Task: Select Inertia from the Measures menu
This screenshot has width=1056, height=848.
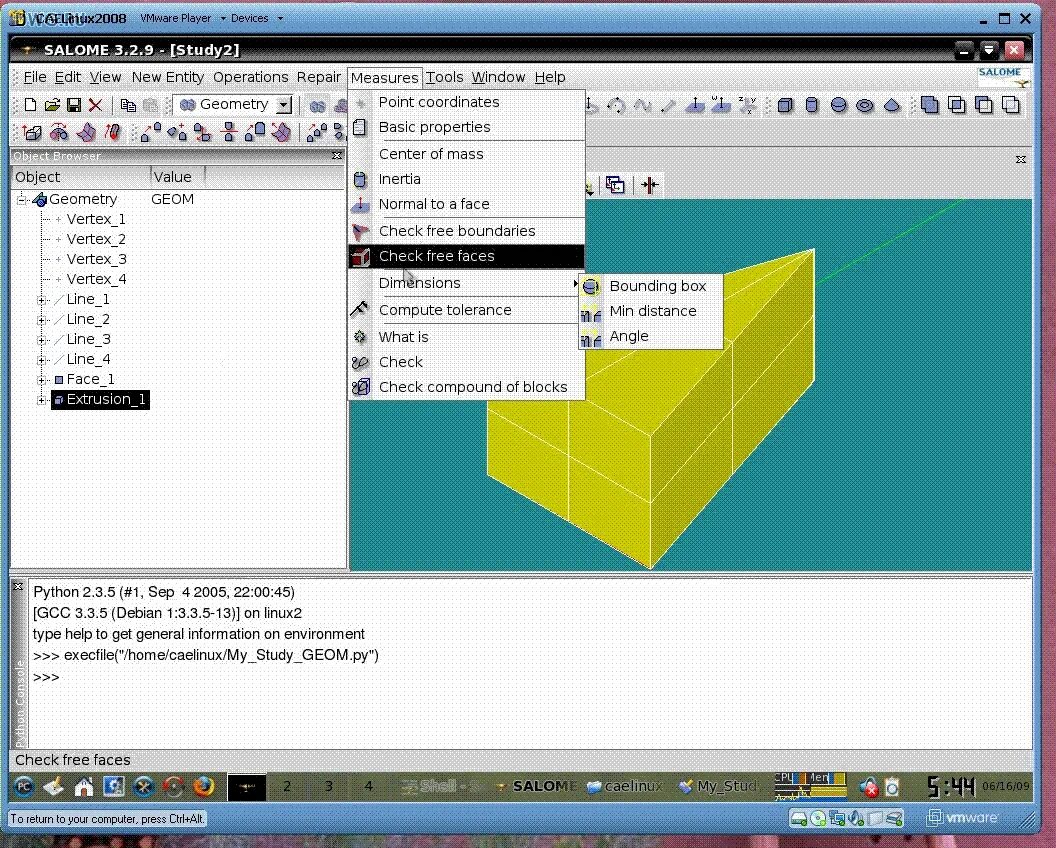Action: click(466, 178)
